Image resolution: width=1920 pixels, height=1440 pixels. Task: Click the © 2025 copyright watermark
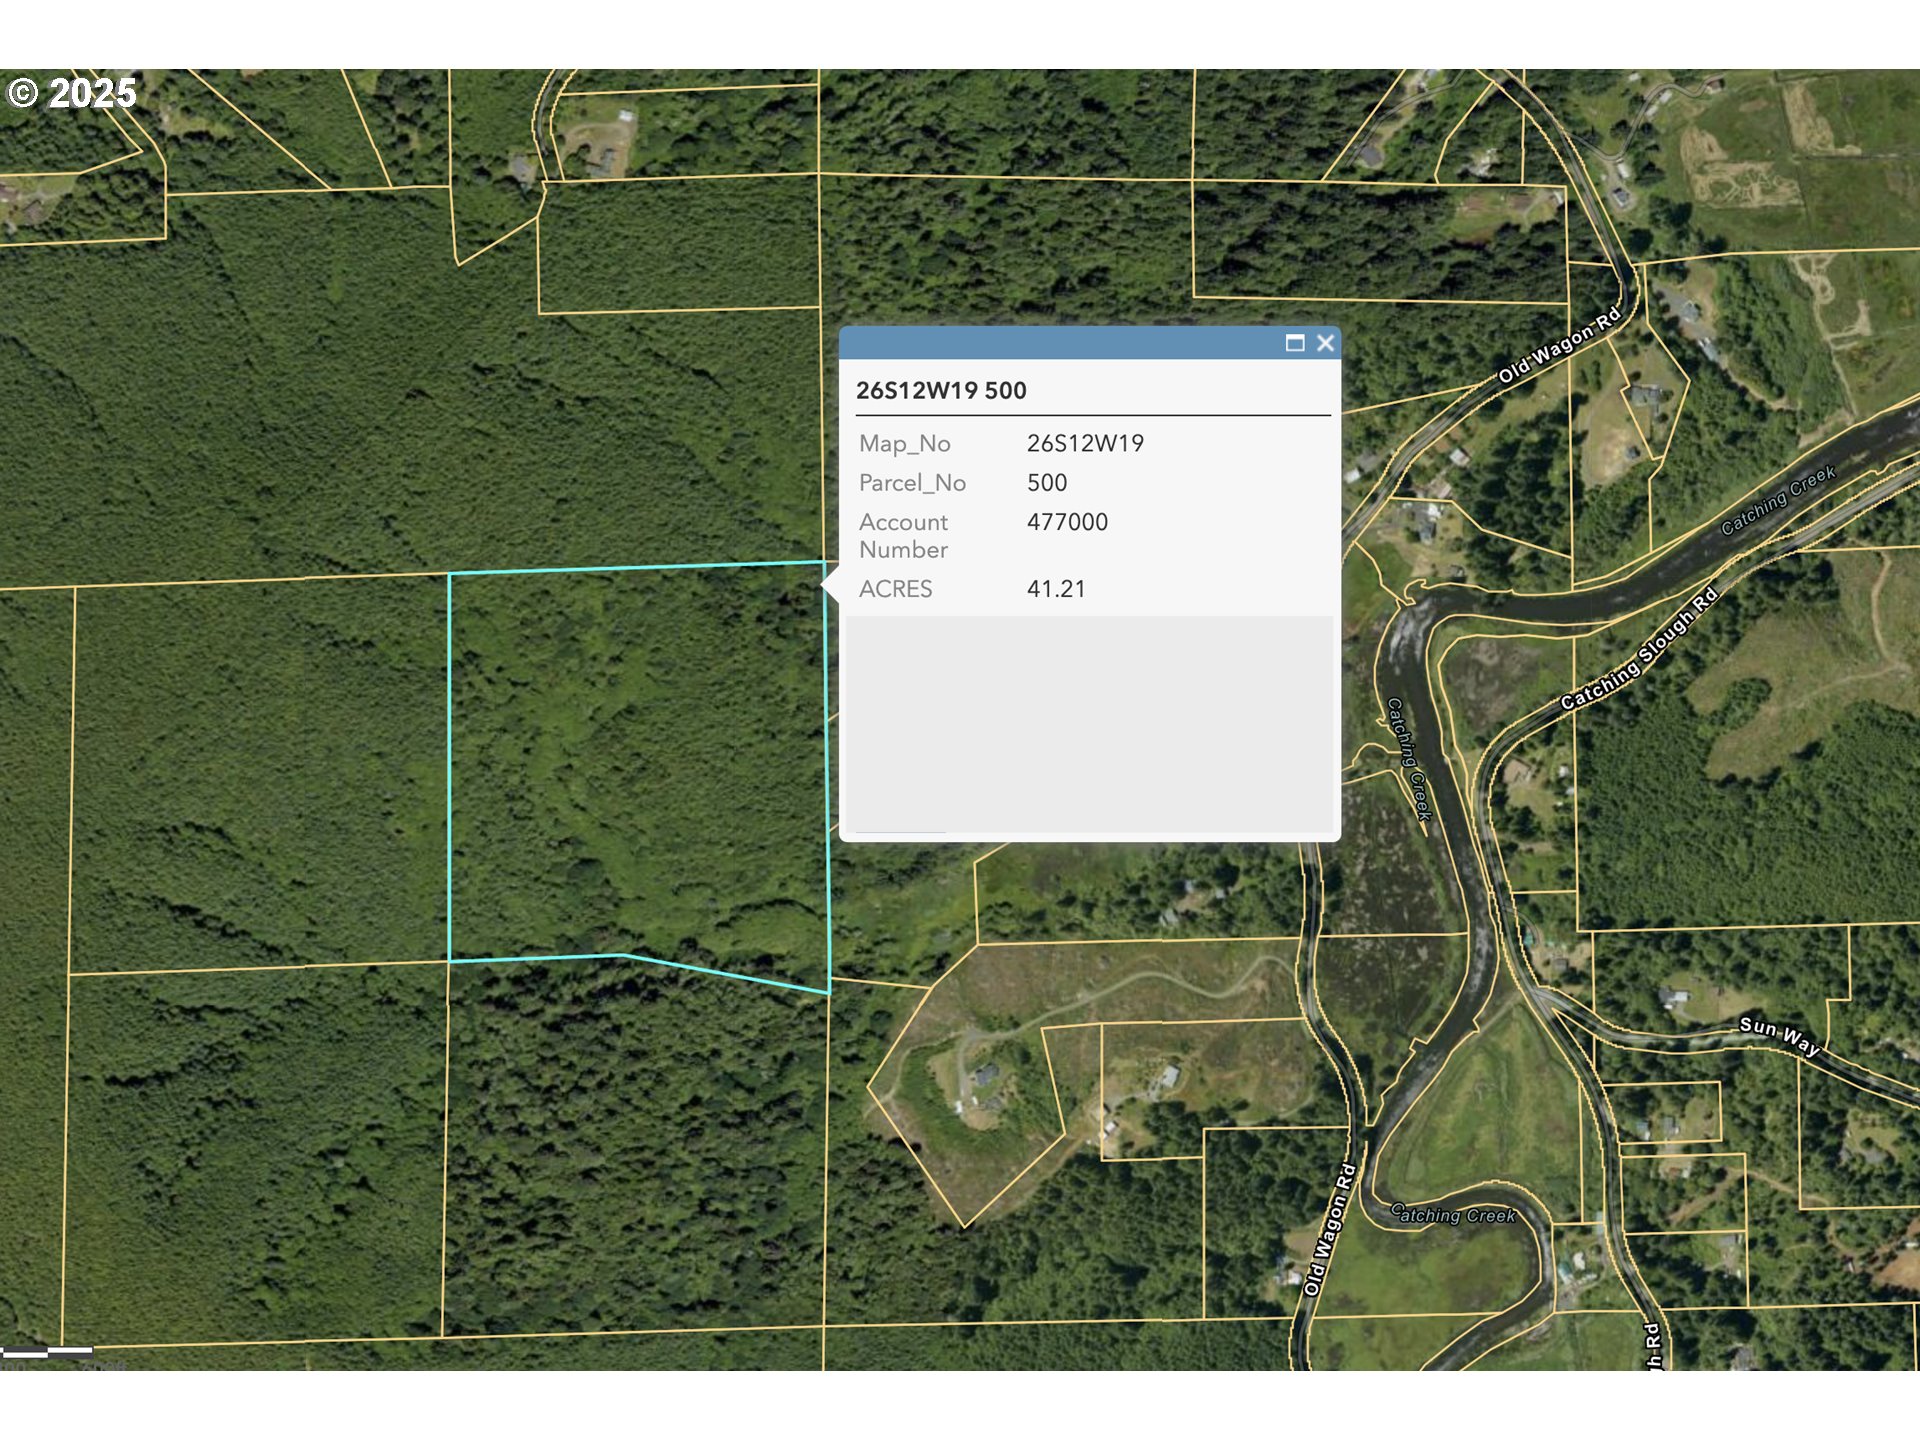click(72, 93)
